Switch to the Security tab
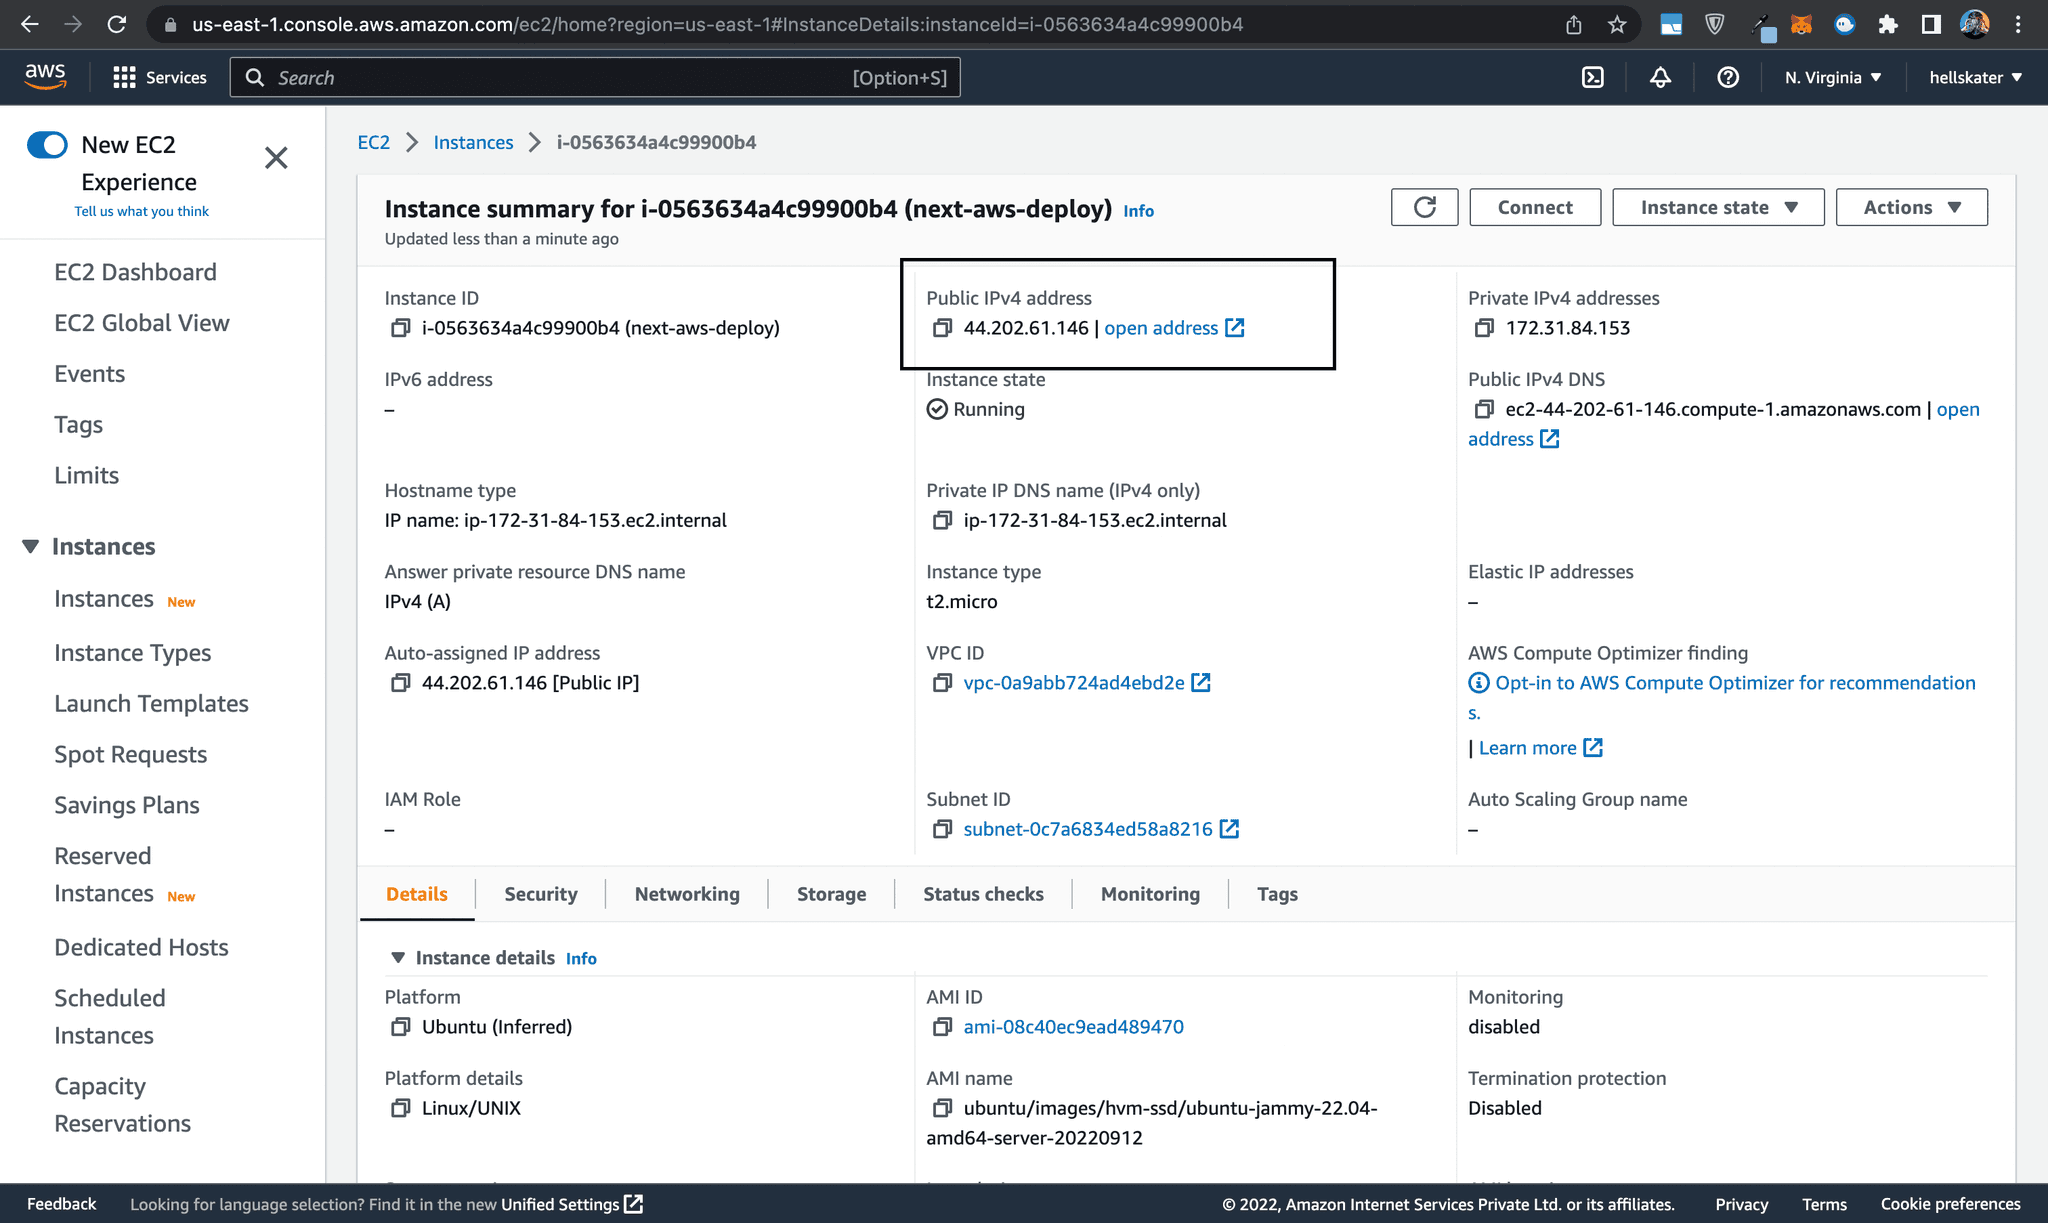 pyautogui.click(x=540, y=893)
